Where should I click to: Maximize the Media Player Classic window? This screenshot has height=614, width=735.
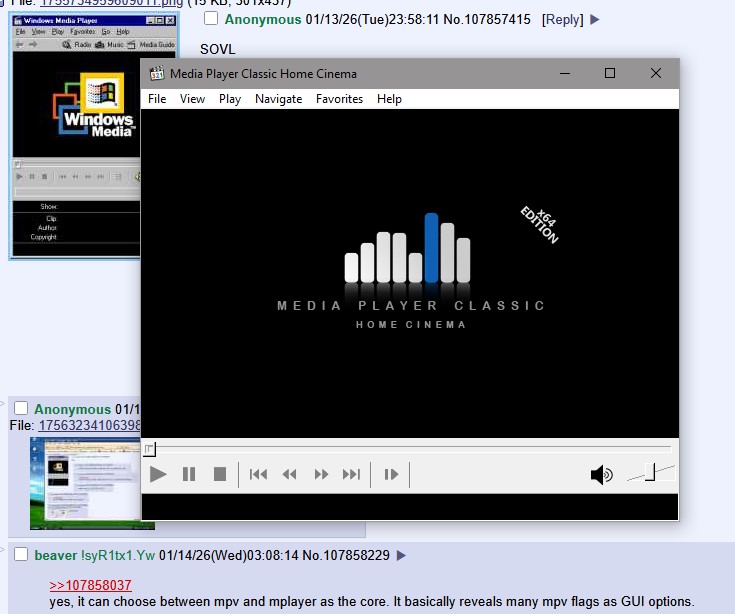point(609,73)
